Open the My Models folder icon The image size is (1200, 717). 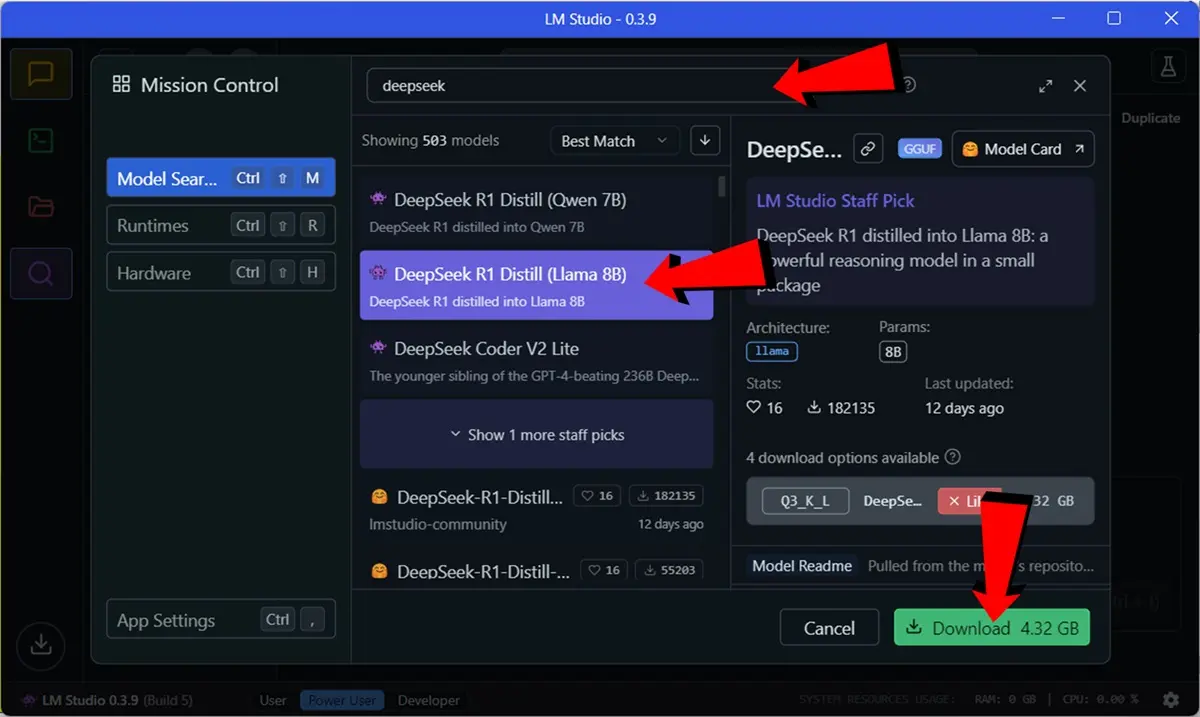41,207
